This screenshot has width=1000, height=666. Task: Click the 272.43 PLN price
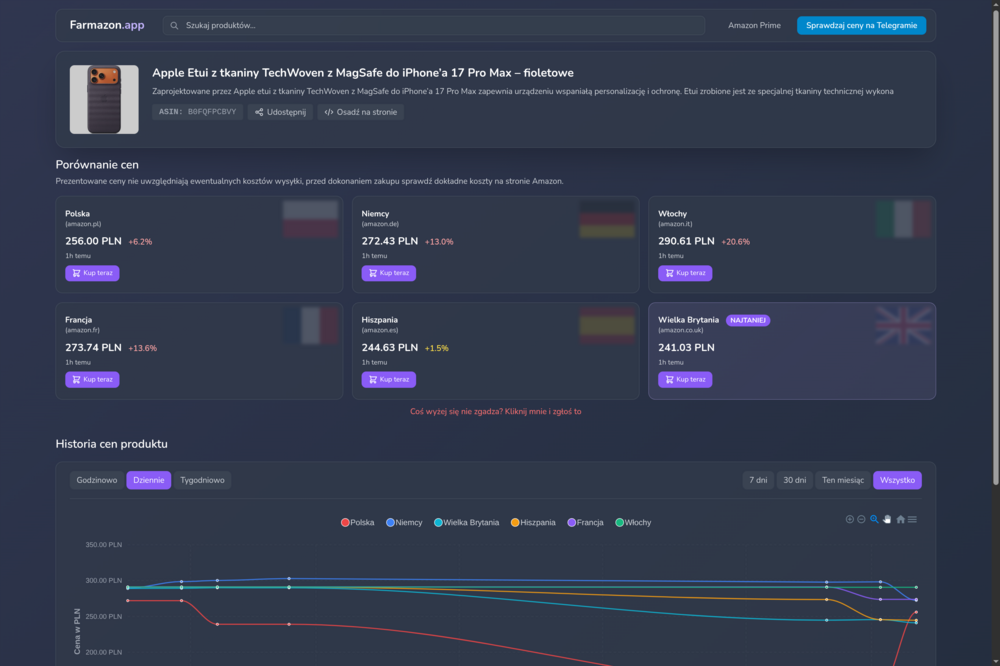390,241
